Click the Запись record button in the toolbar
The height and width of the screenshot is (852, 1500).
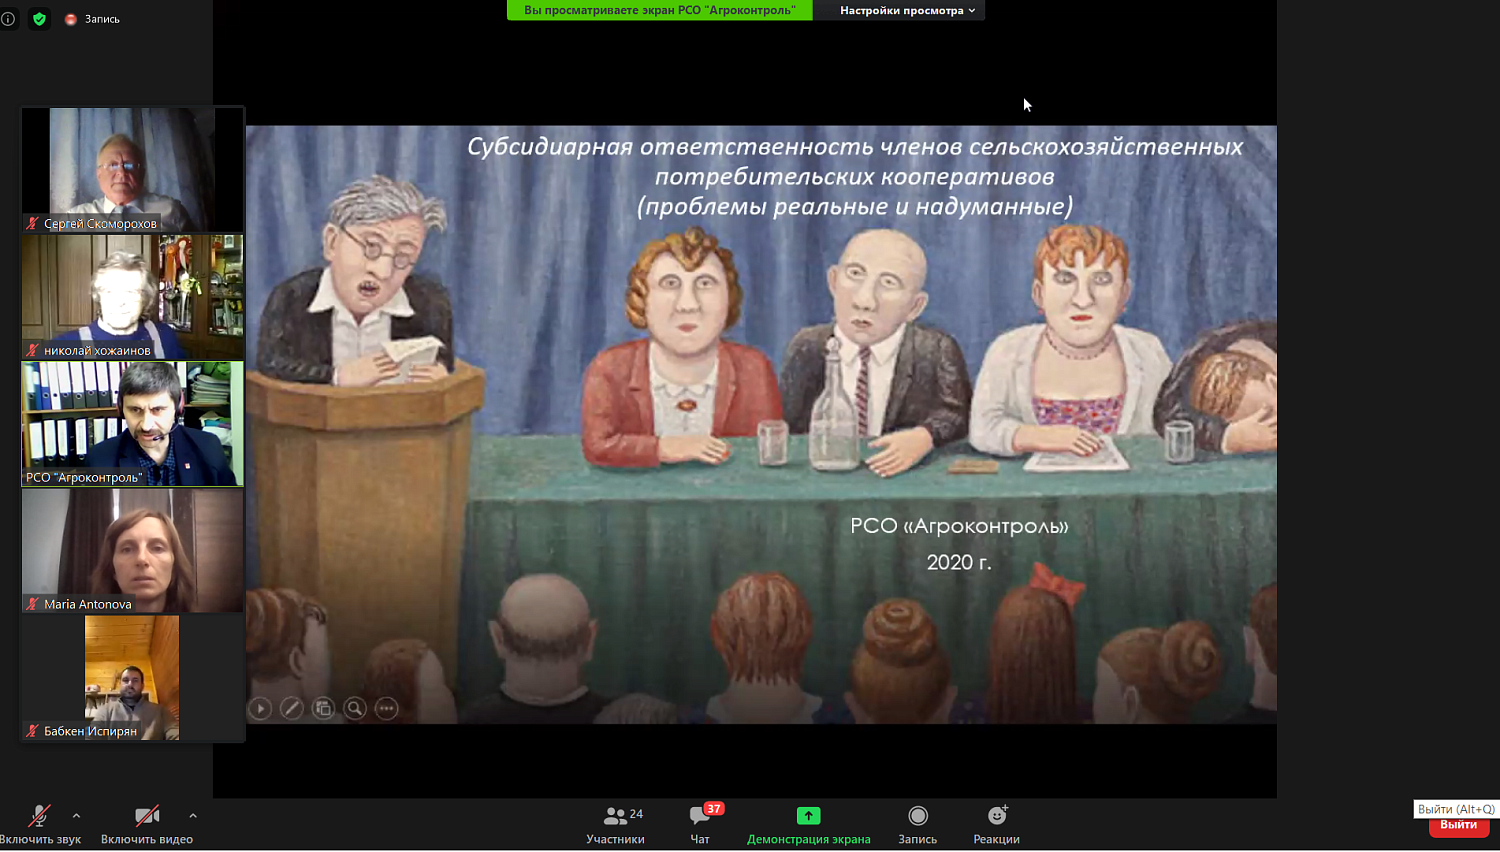pos(917,825)
